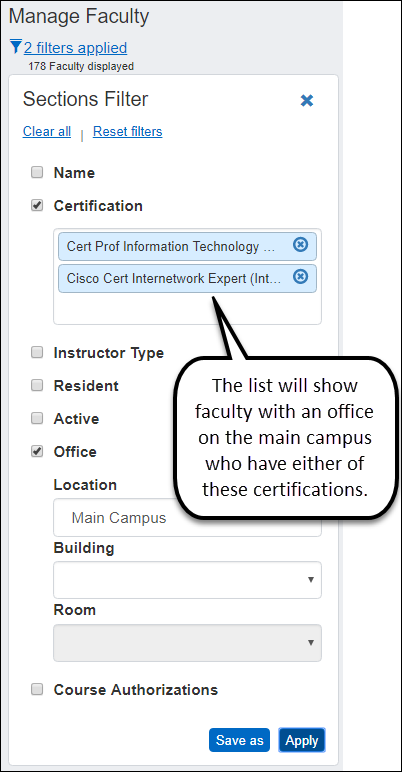This screenshot has width=402, height=772.
Task: Enable the Instructor Type checkbox
Action: (37, 353)
